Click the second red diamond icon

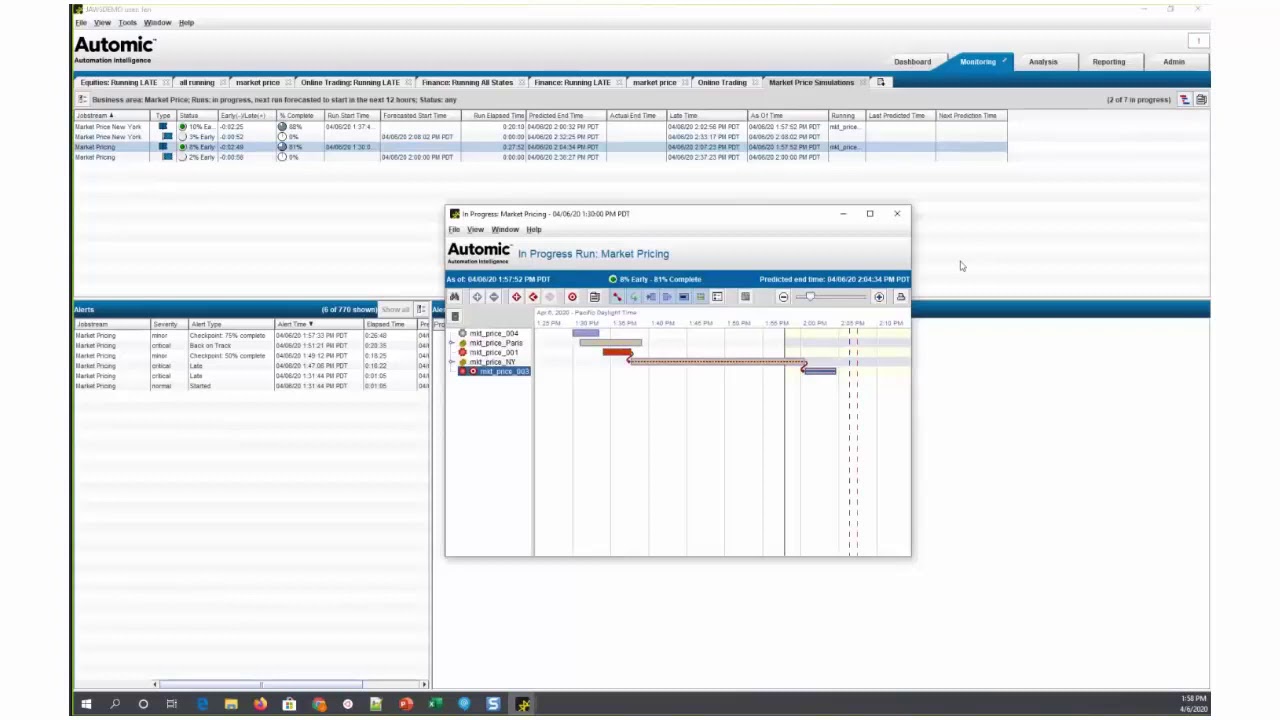click(x=533, y=297)
